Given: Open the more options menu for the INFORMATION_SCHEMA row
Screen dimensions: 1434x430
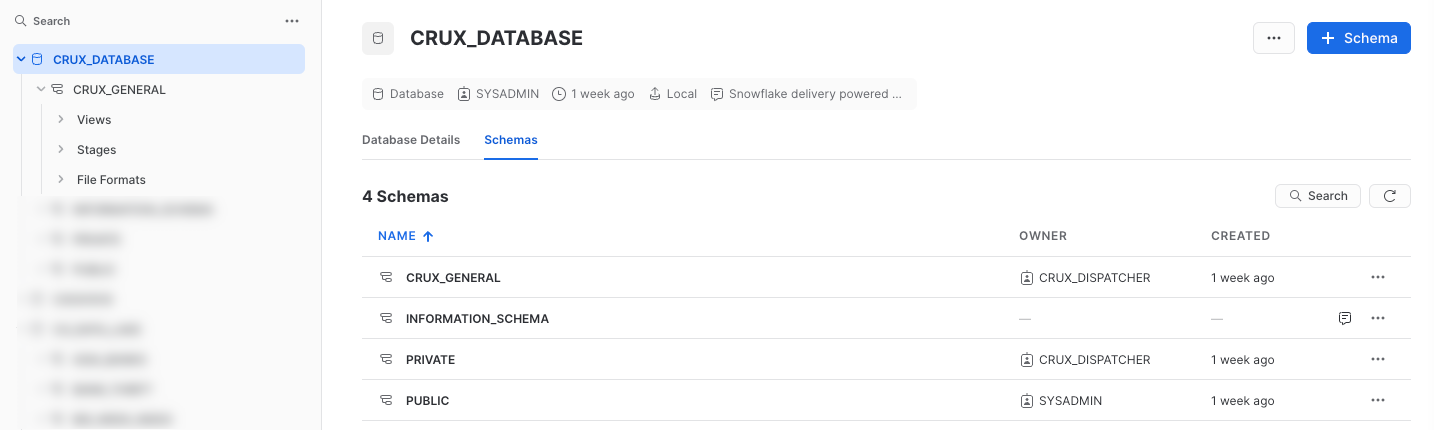Looking at the screenshot, I should click(x=1378, y=318).
